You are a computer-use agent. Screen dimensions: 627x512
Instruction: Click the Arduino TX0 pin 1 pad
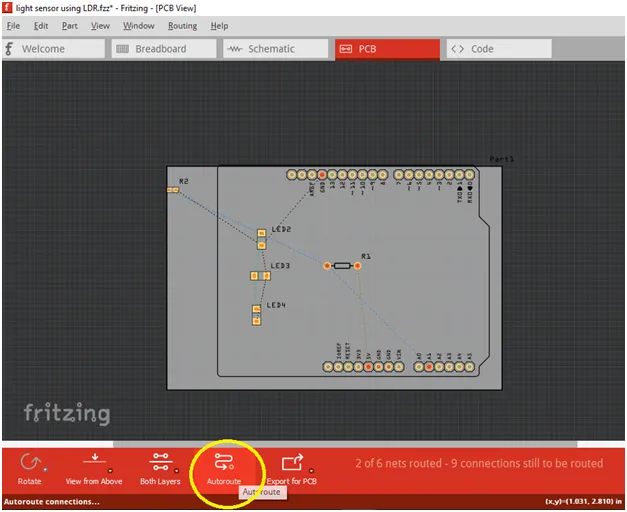459,175
